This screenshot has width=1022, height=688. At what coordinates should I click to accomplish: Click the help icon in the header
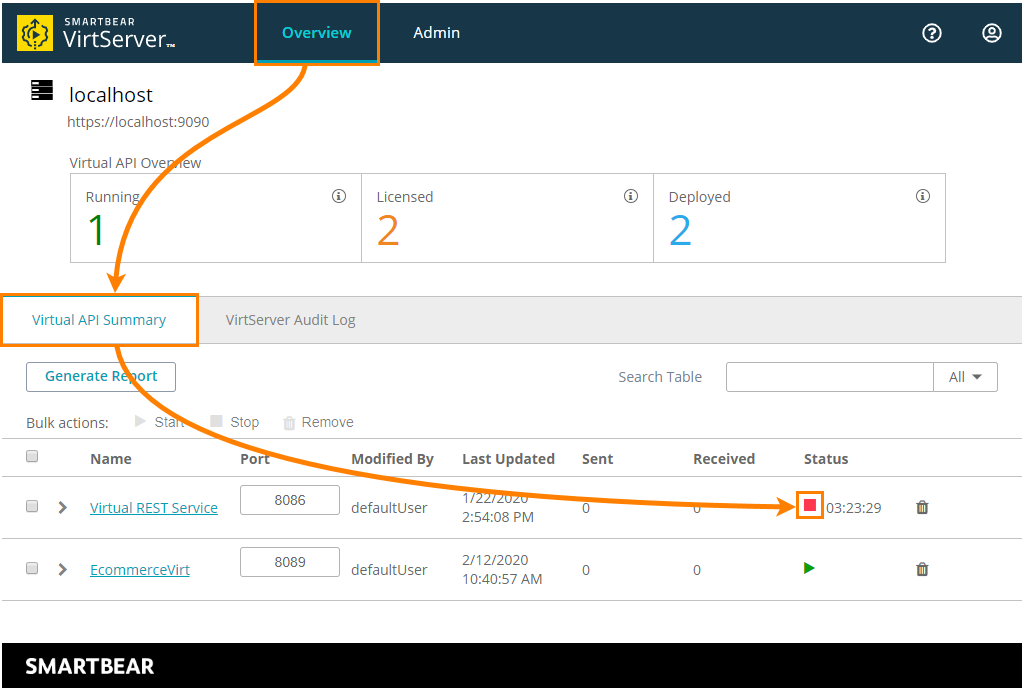point(932,33)
